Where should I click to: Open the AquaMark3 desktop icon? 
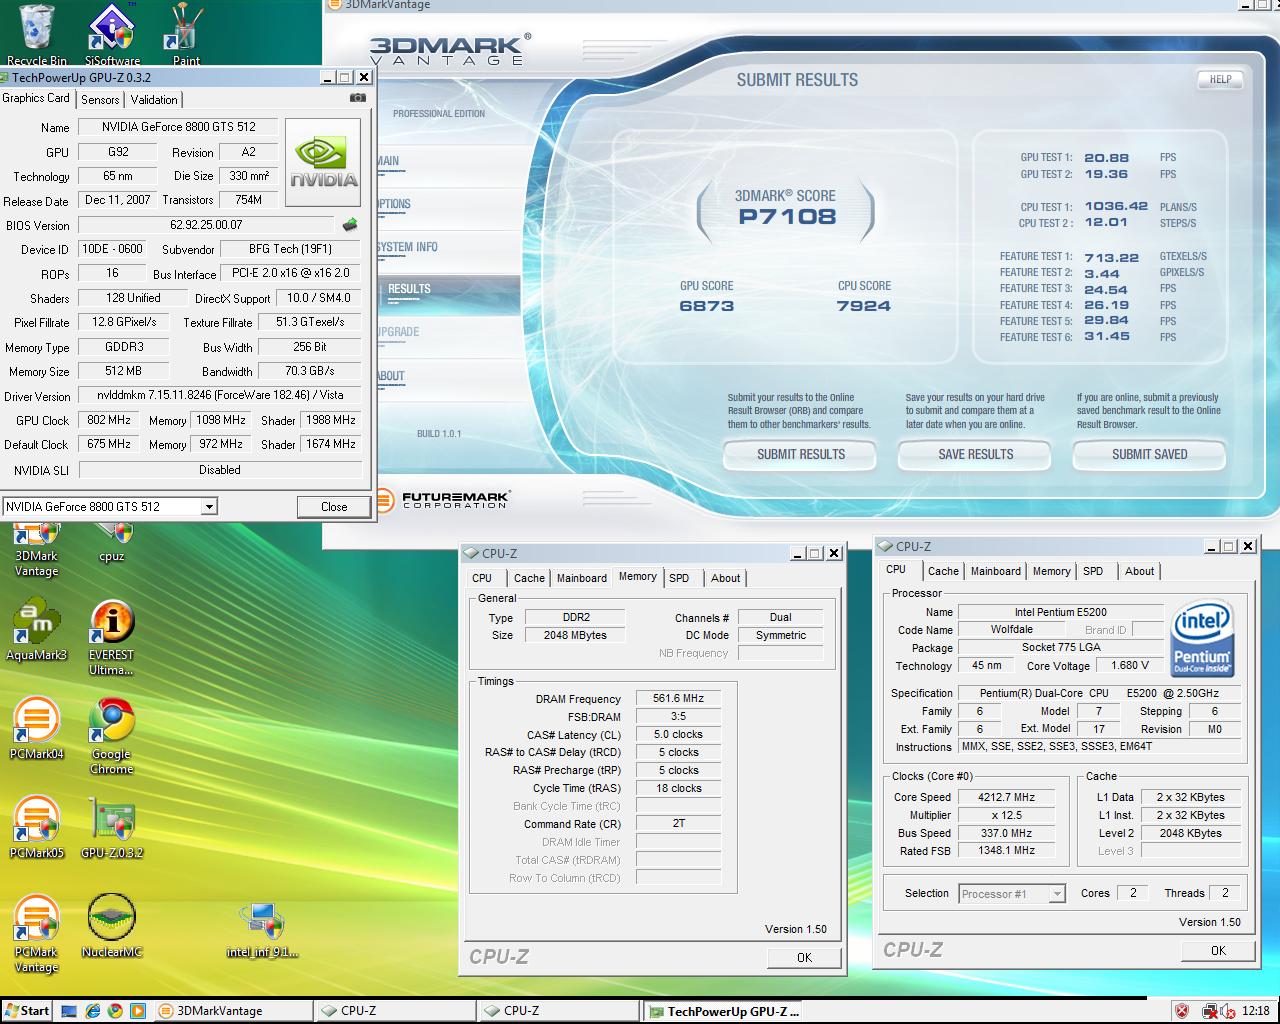click(x=36, y=630)
